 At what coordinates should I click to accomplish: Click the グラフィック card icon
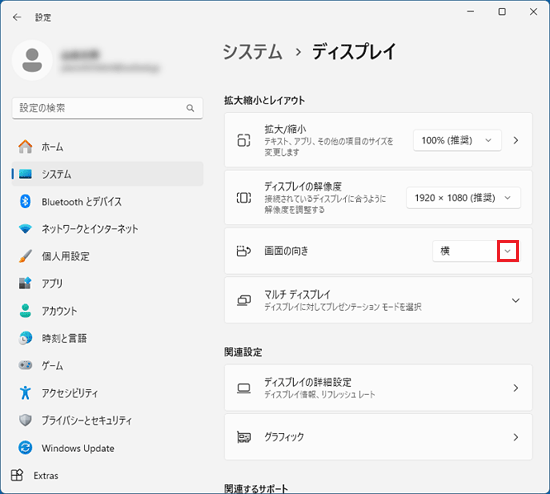click(x=244, y=437)
